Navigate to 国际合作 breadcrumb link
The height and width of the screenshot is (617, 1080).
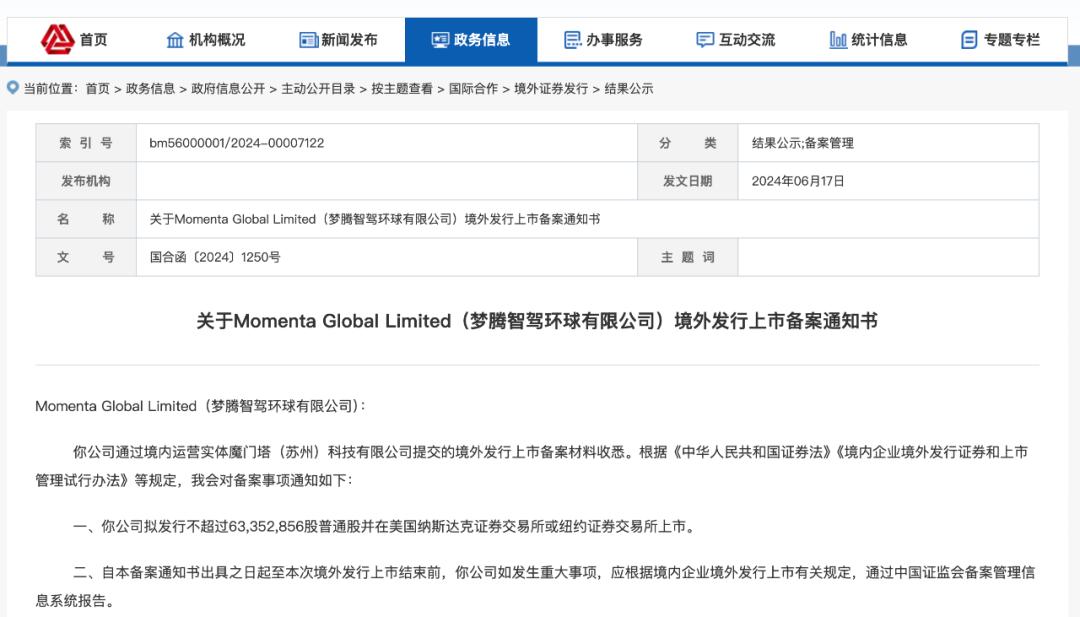tap(473, 89)
